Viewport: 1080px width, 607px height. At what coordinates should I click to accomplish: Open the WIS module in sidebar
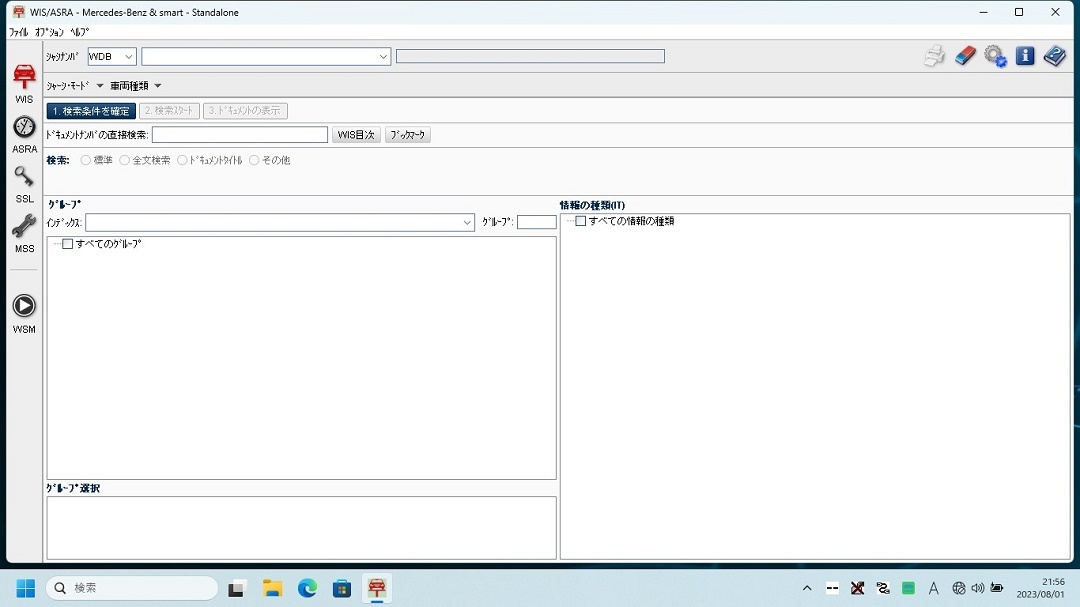pyautogui.click(x=24, y=78)
